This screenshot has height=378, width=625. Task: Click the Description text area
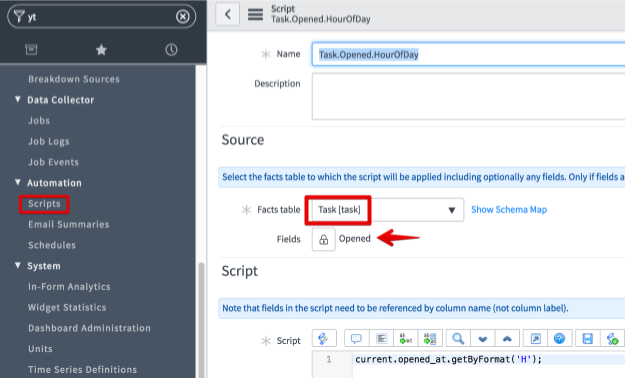click(x=468, y=96)
